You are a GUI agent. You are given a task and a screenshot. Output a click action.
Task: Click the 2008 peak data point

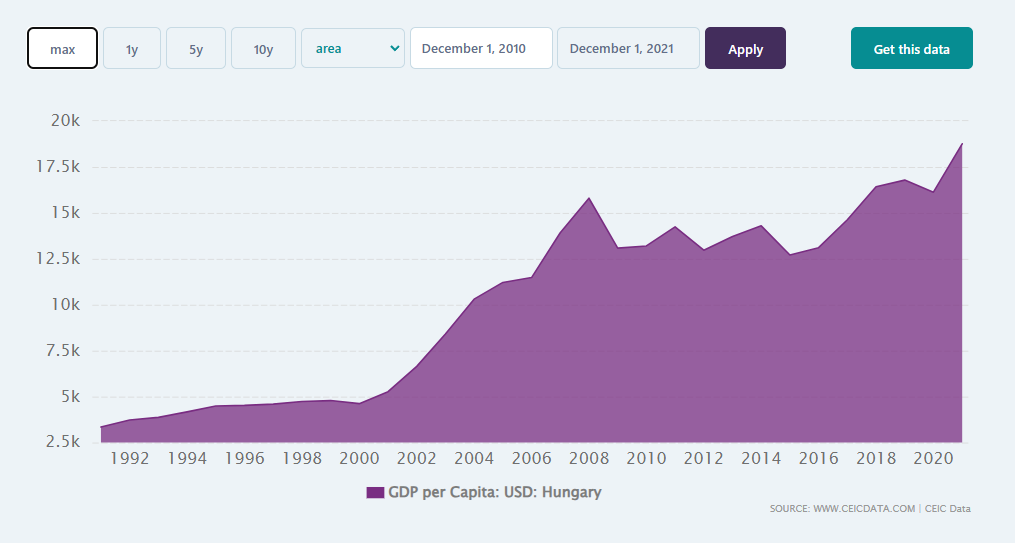point(589,198)
